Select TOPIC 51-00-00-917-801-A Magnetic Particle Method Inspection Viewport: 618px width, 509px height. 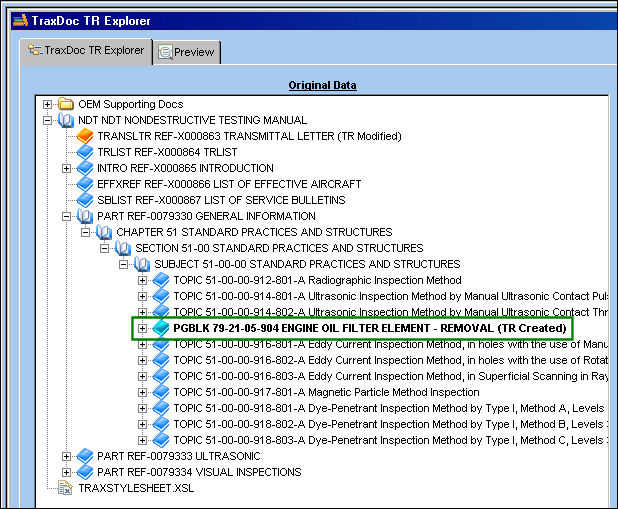tap(326, 393)
